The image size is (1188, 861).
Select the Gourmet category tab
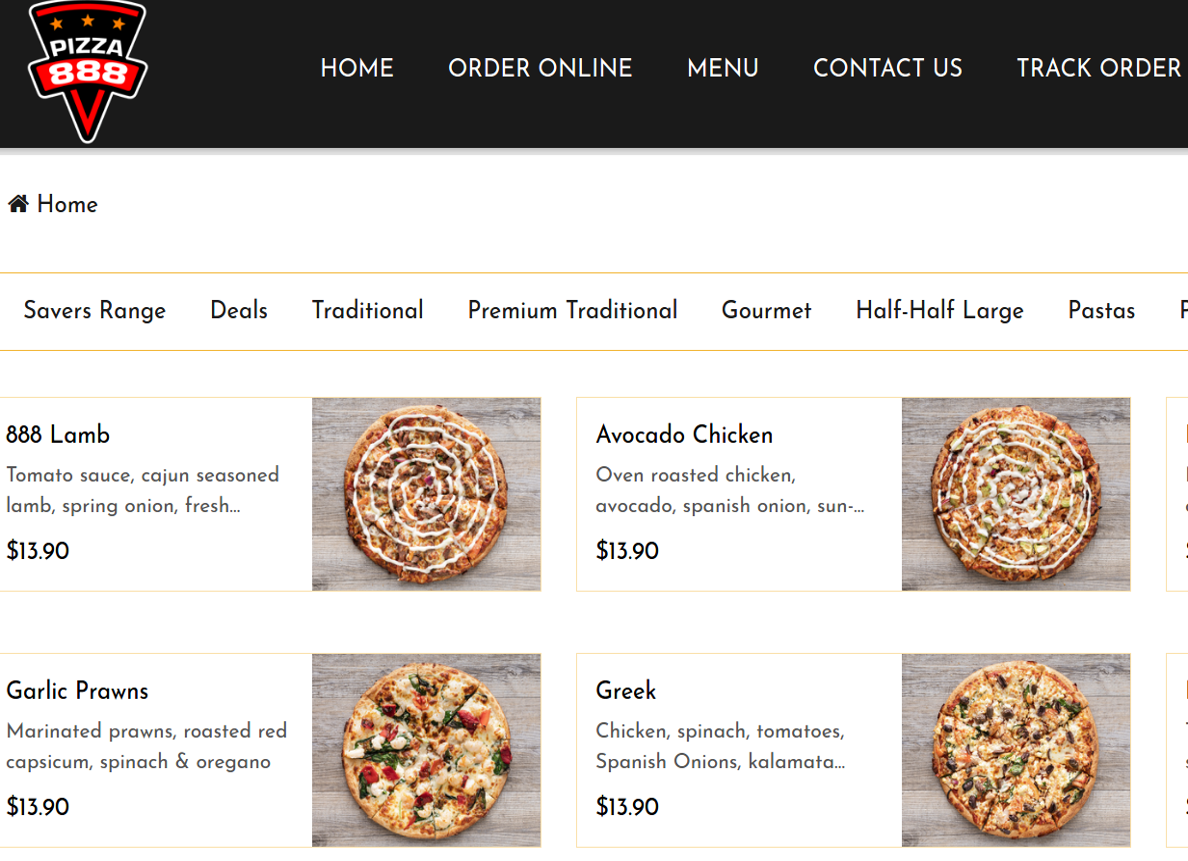click(766, 310)
